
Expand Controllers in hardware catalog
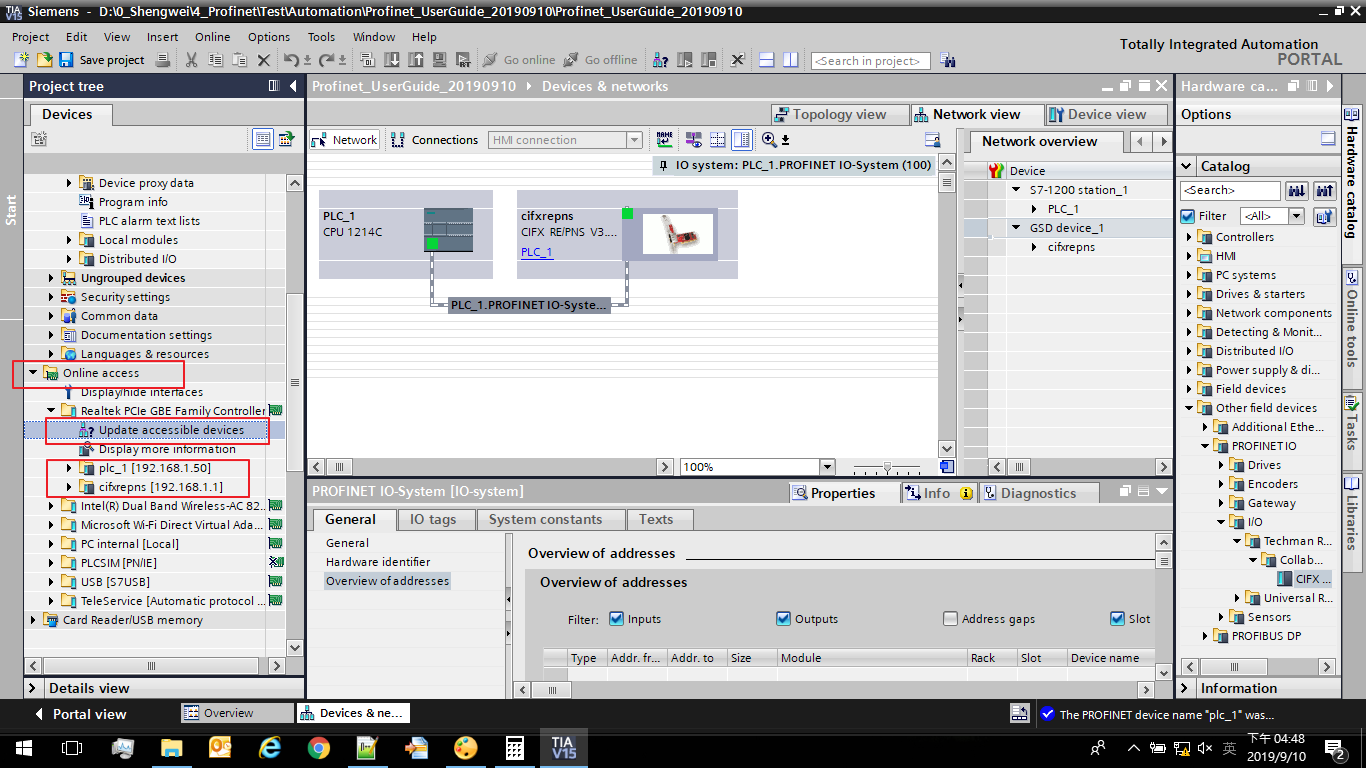[x=1190, y=237]
